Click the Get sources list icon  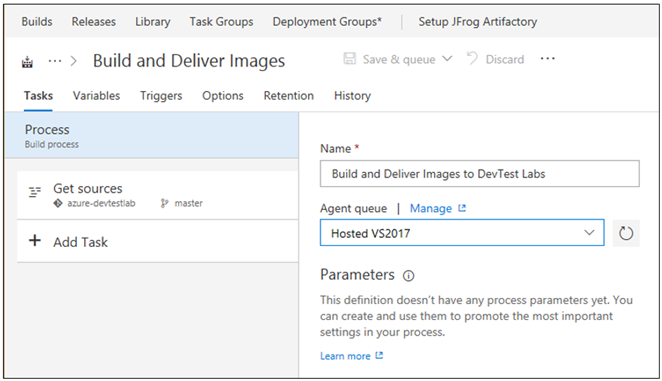(x=35, y=192)
